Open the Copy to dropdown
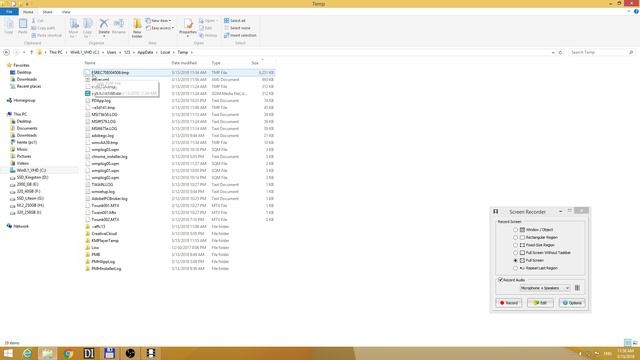The height and width of the screenshot is (360, 640). [87, 28]
